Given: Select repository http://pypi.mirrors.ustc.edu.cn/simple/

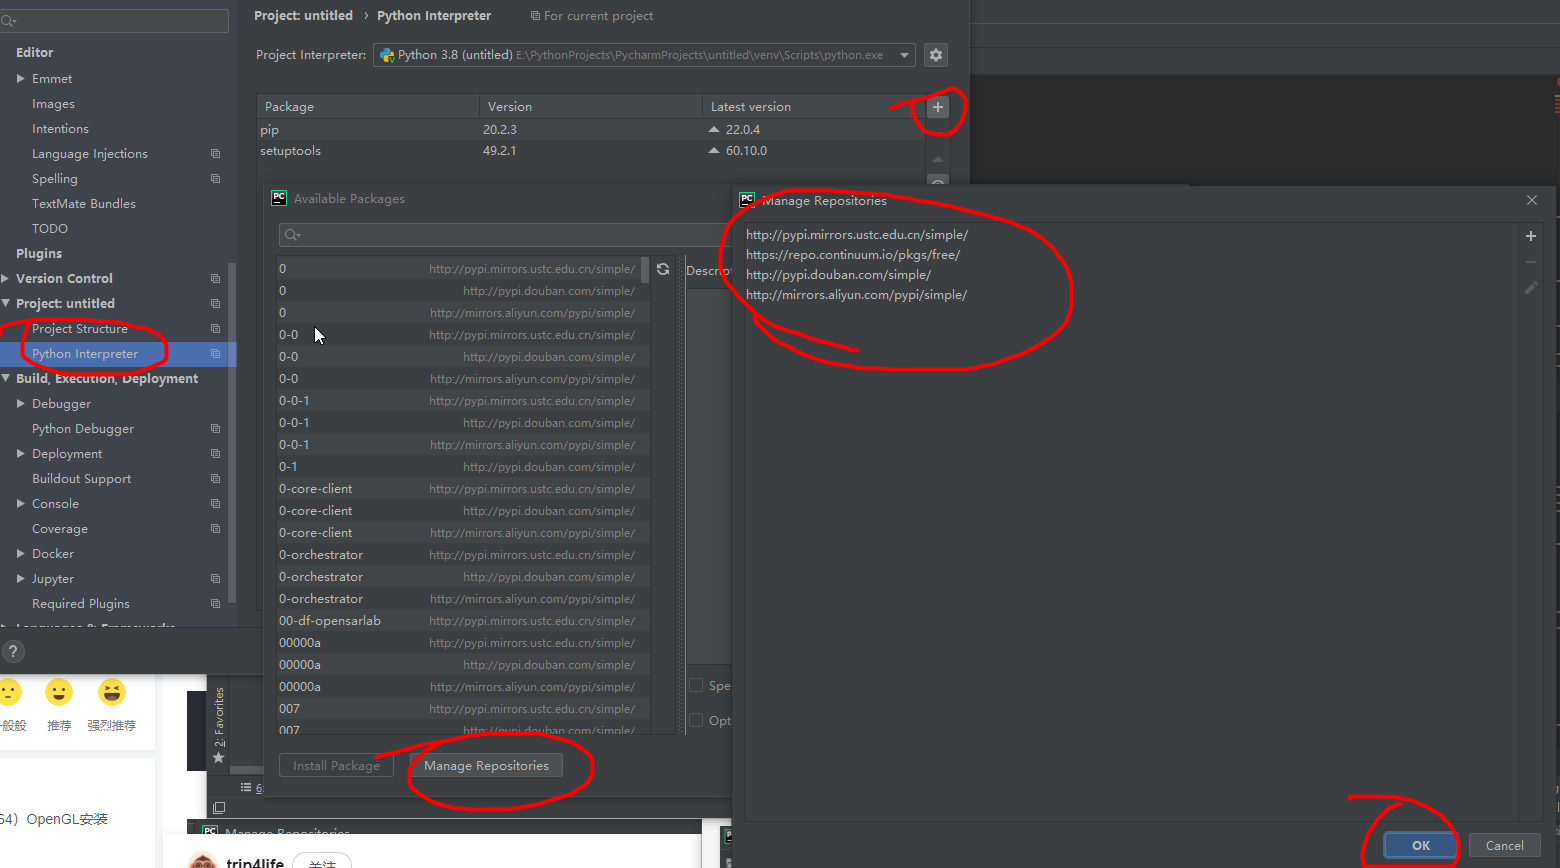Looking at the screenshot, I should click(x=857, y=235).
